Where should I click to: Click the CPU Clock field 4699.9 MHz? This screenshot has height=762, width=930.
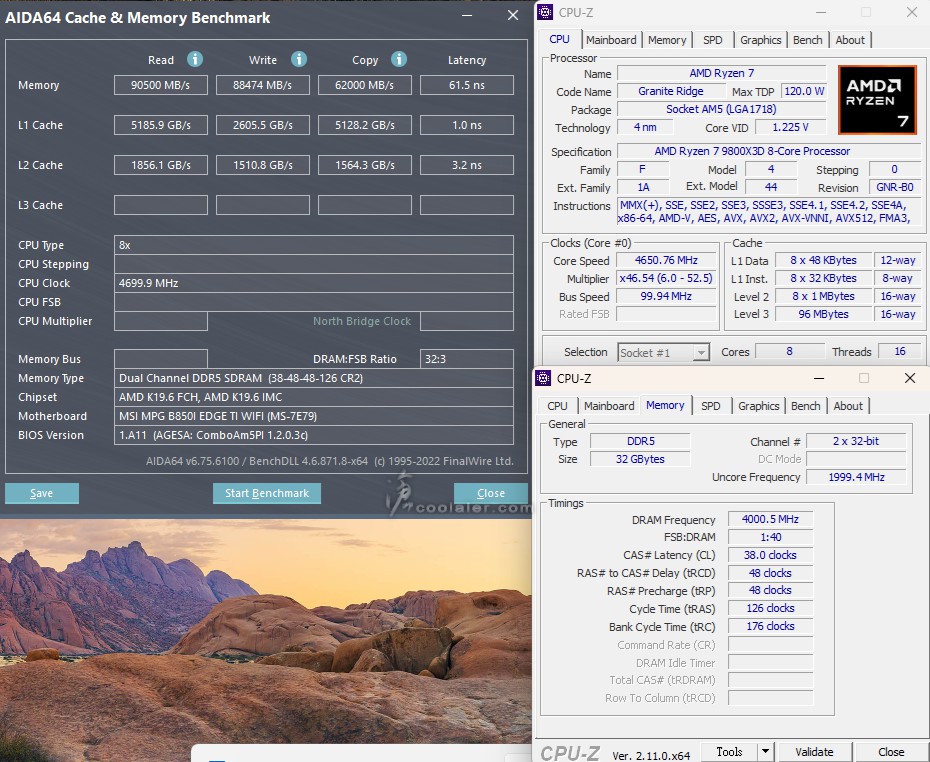click(x=314, y=283)
